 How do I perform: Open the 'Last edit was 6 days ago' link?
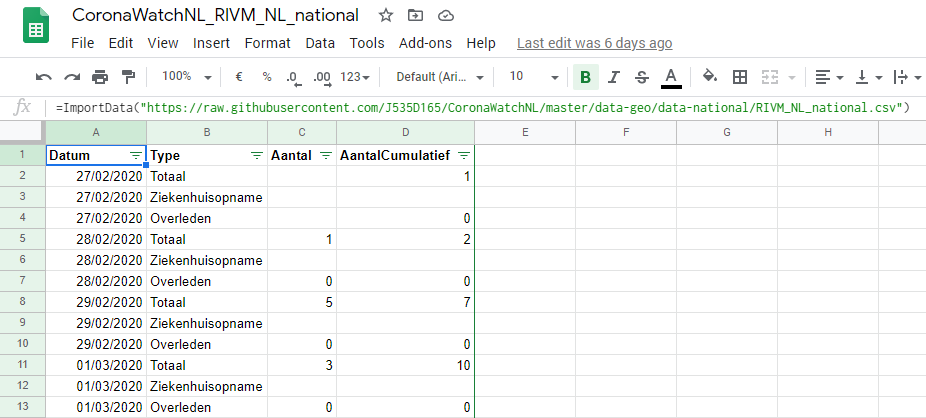coord(595,43)
